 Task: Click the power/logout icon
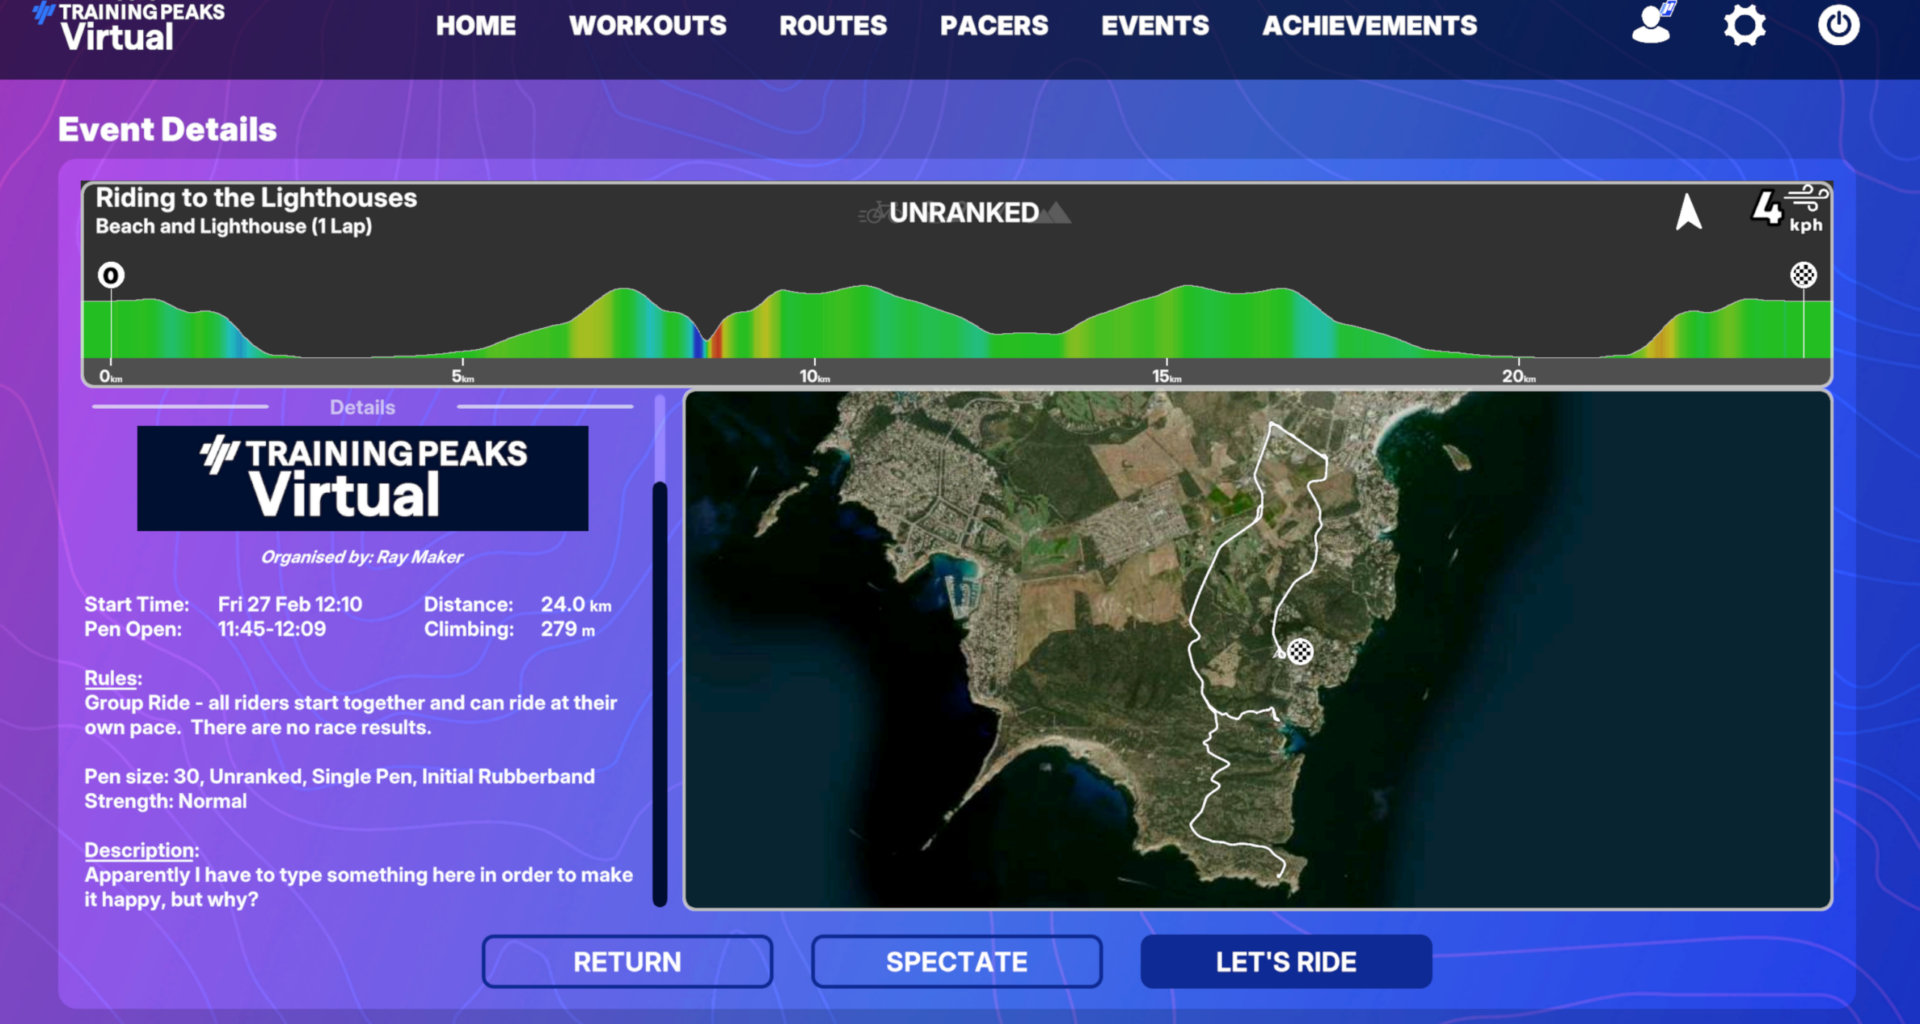pos(1838,26)
